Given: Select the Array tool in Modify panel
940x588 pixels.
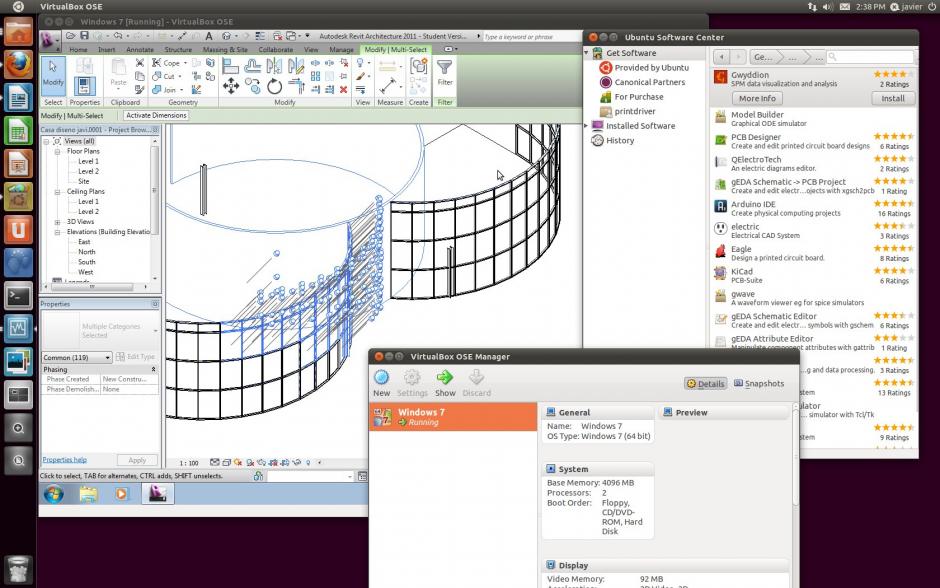Looking at the screenshot, I should [315, 76].
